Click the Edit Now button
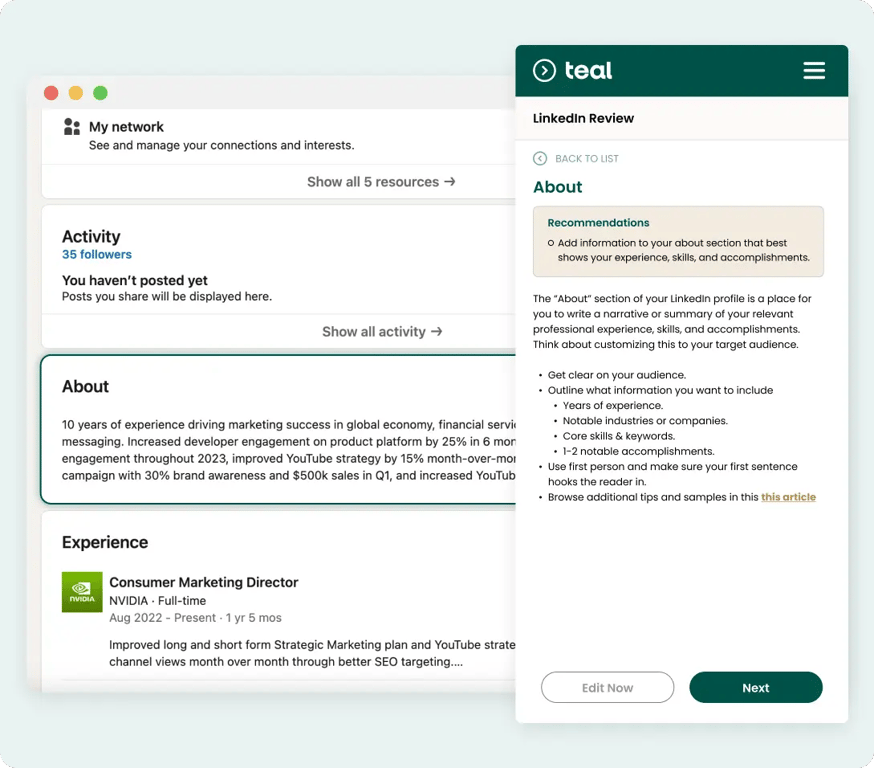 coord(607,687)
